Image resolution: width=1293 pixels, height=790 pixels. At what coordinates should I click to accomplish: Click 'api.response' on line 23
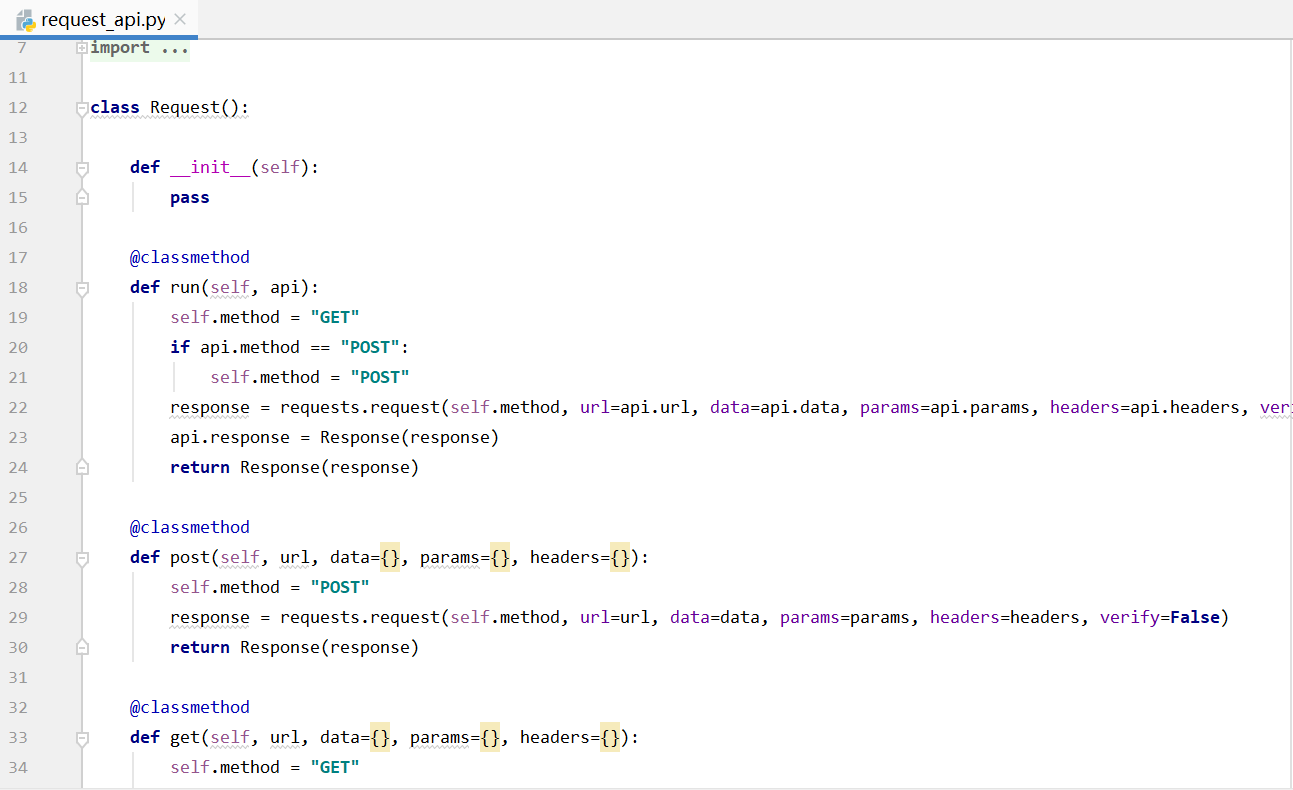point(230,437)
